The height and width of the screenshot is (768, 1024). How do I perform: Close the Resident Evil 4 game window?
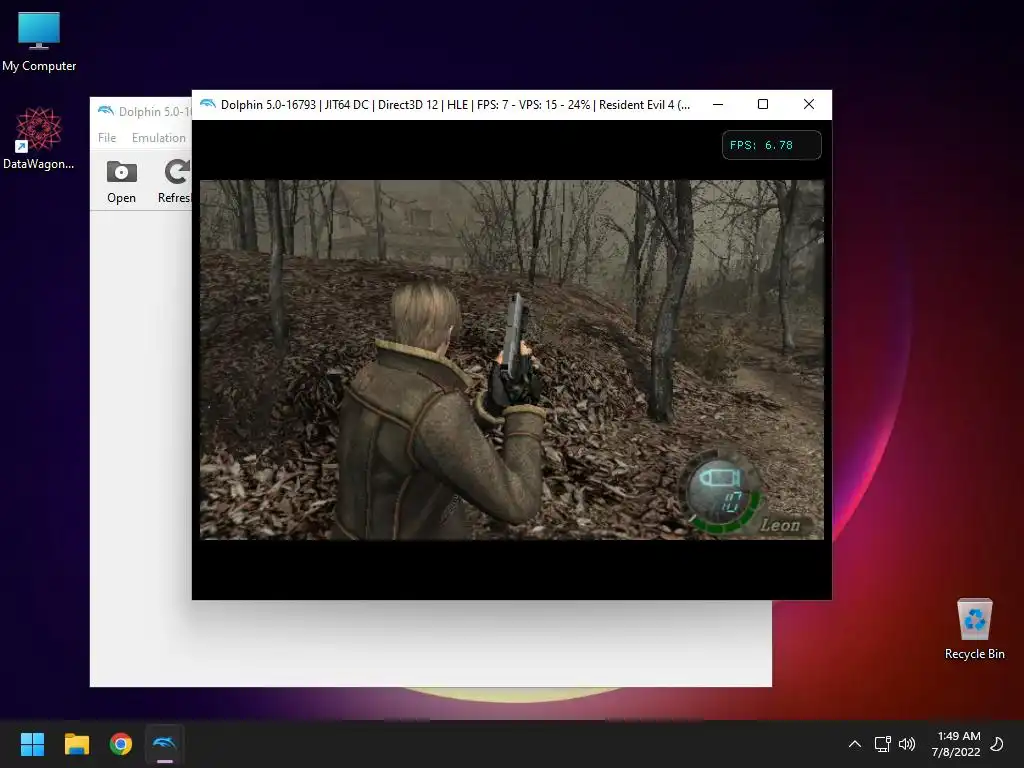point(808,104)
